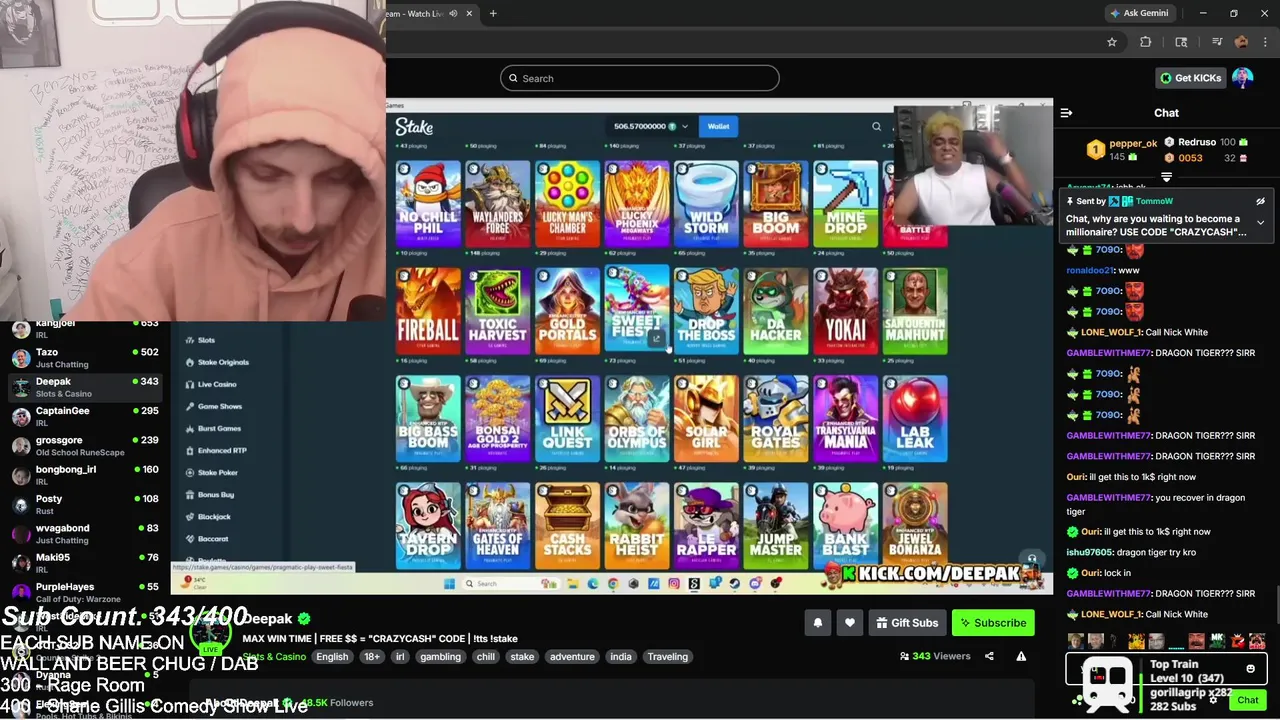Click the Stake search magnifier icon
The width and height of the screenshot is (1280, 720).
point(876,126)
